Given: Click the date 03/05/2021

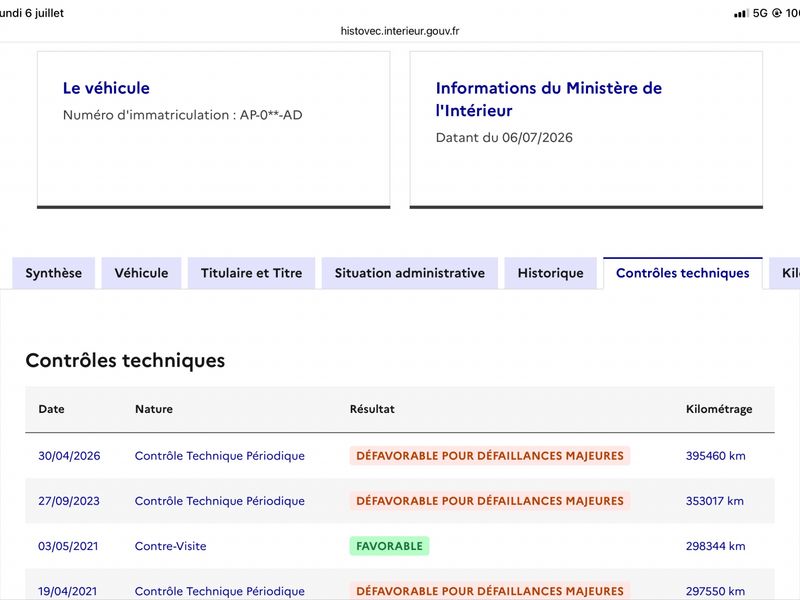Looking at the screenshot, I should tap(68, 546).
